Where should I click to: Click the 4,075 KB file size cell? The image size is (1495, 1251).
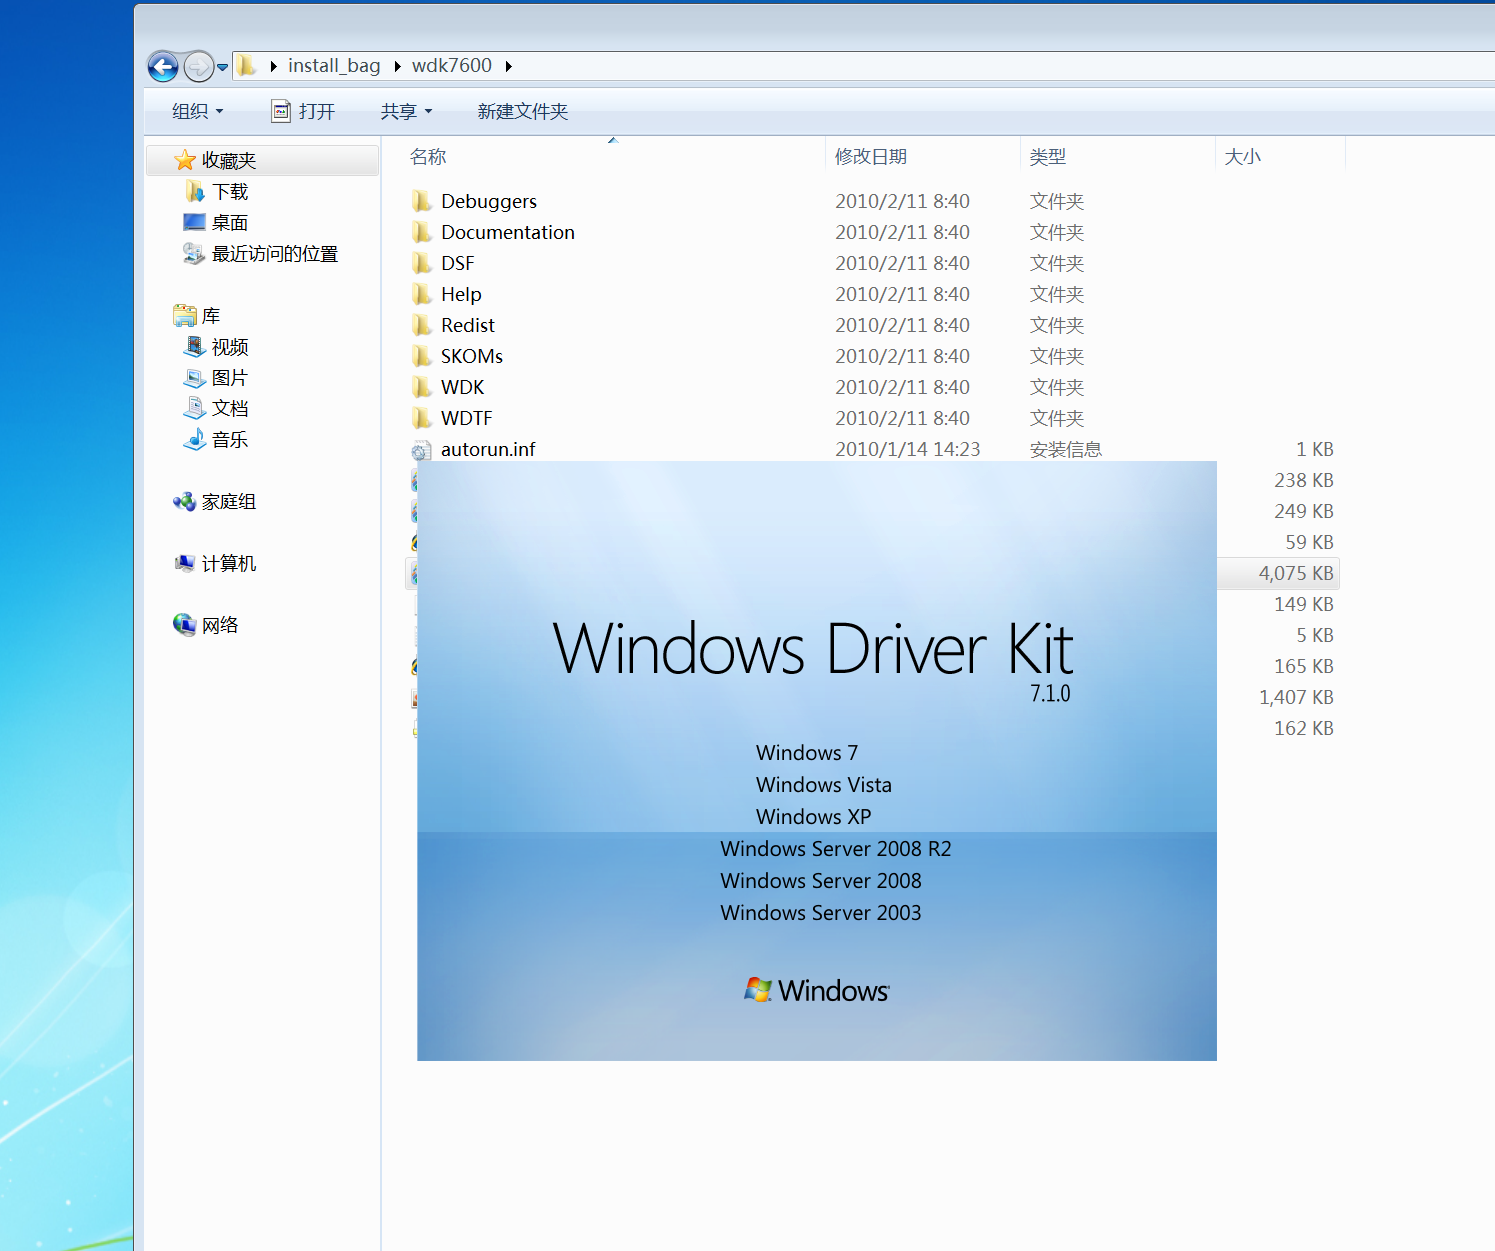[1296, 573]
